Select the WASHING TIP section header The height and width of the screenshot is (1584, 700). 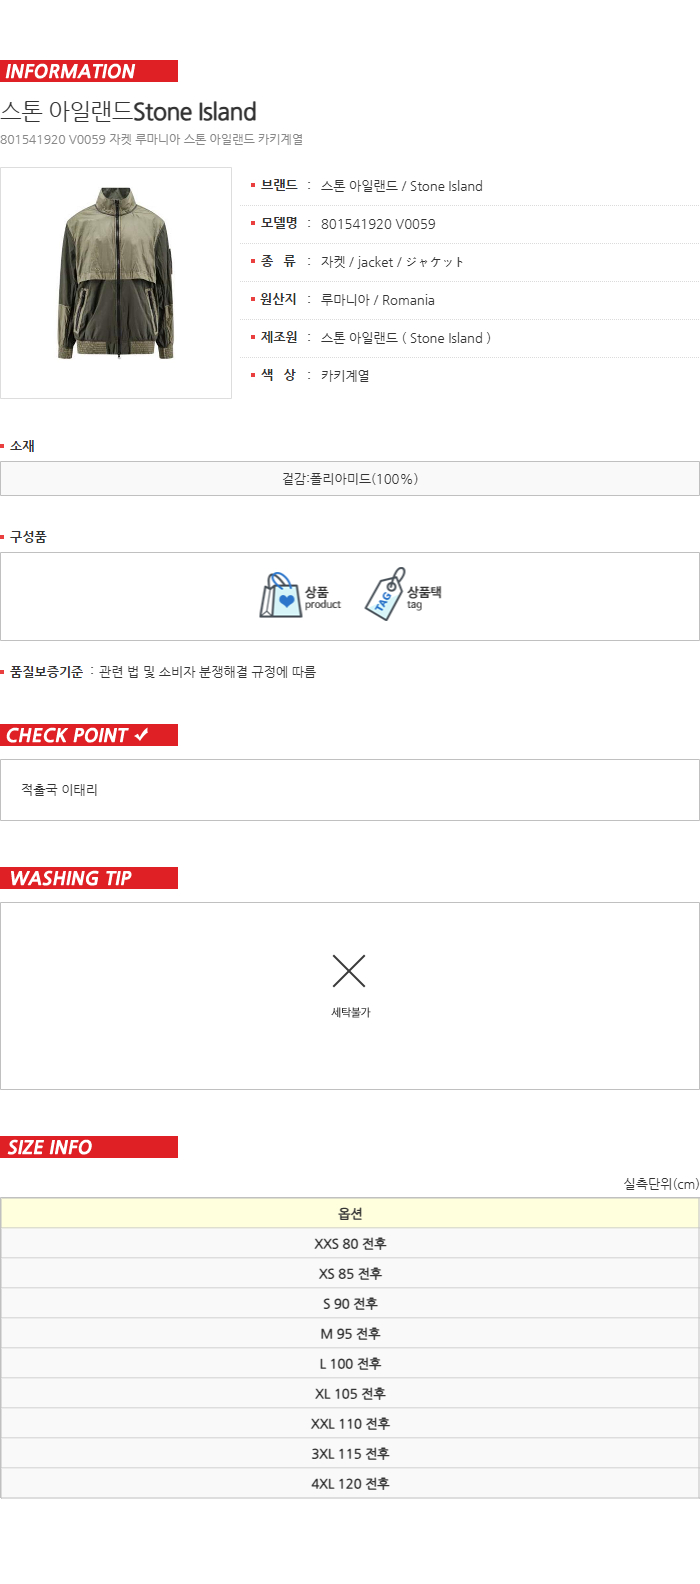89,878
